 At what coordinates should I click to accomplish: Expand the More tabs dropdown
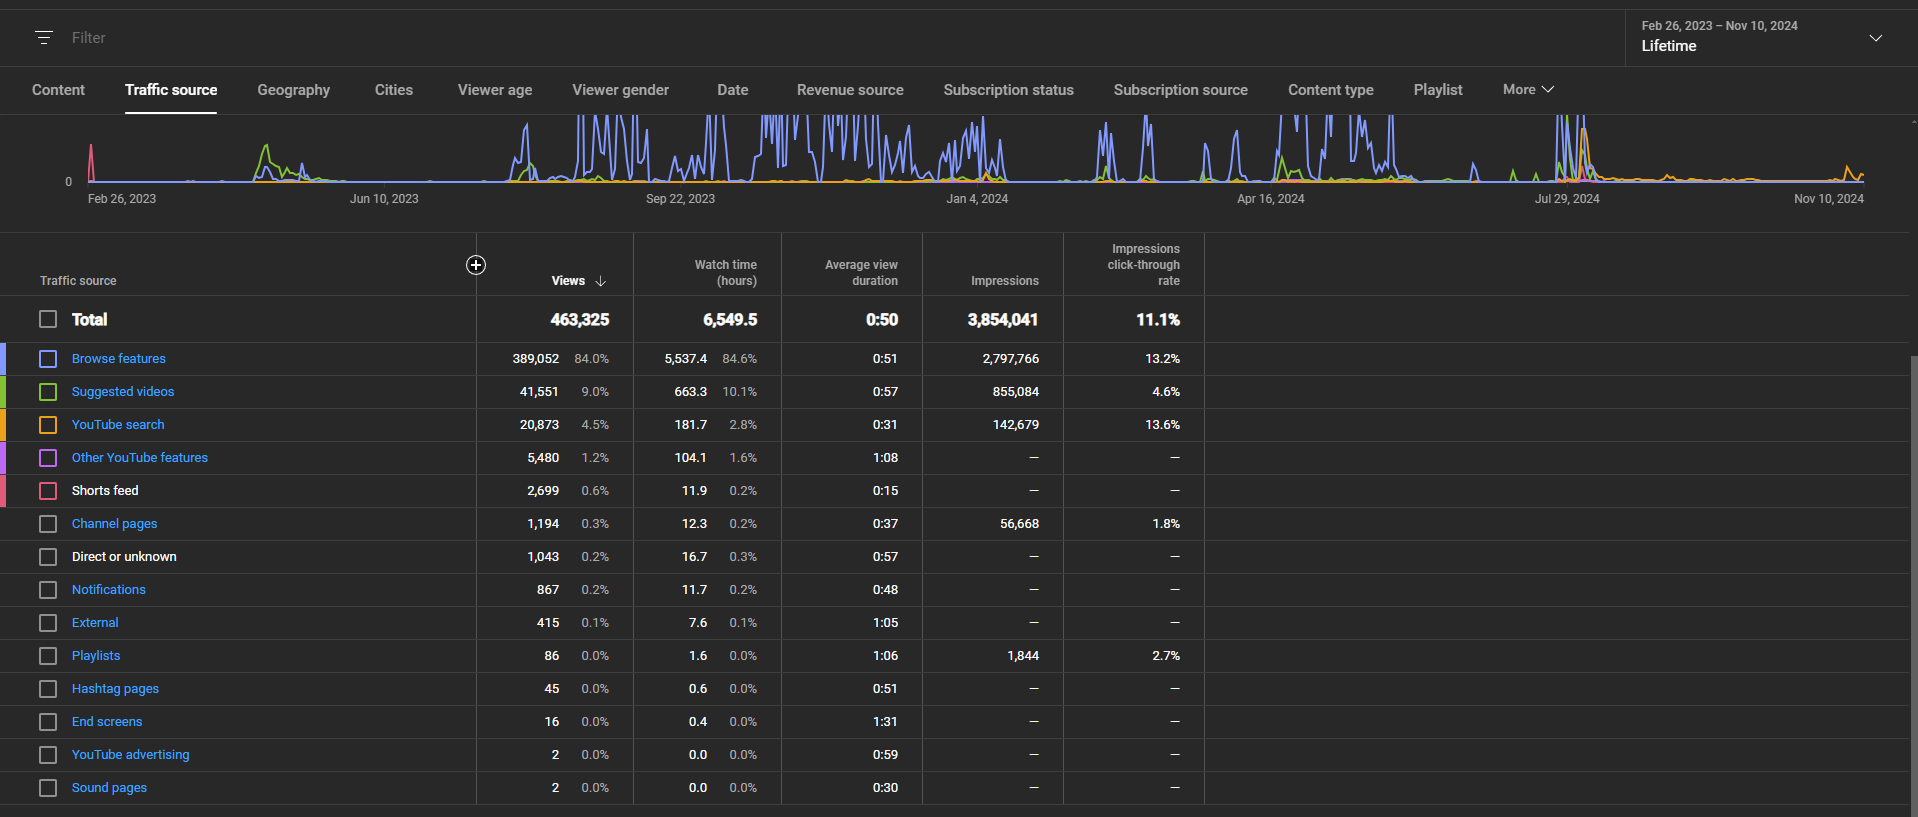tap(1528, 90)
